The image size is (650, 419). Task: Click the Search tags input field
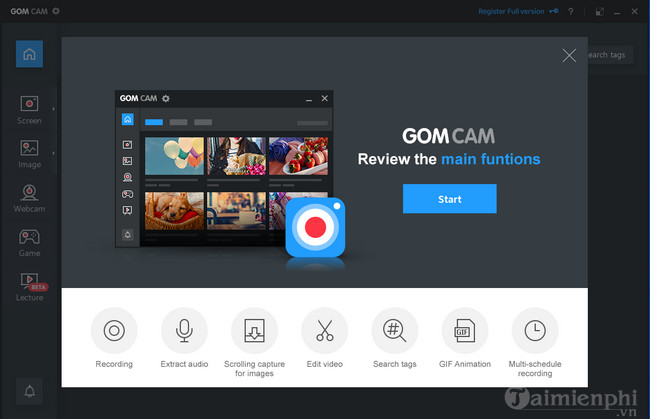pyautogui.click(x=610, y=55)
